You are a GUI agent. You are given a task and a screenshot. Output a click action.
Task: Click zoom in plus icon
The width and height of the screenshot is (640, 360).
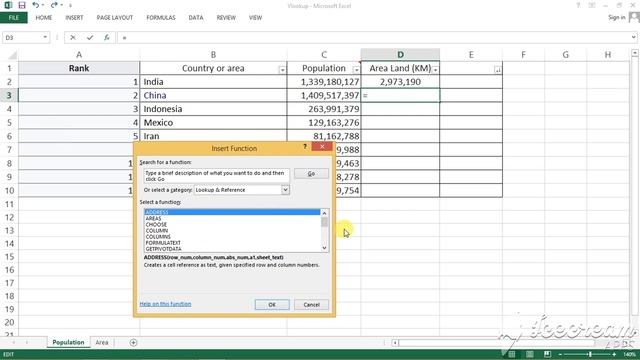pos(614,354)
